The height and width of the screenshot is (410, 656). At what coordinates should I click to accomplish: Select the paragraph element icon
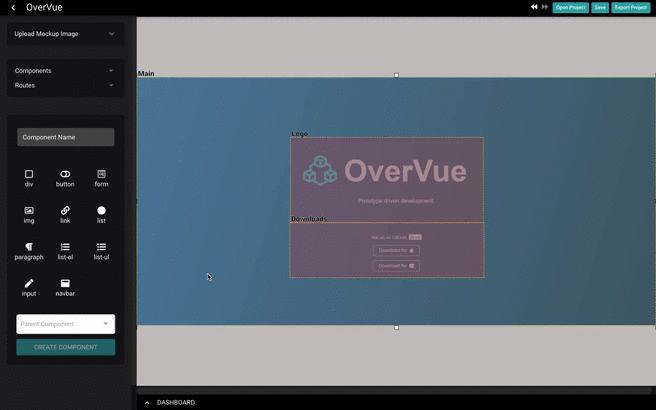pos(29,247)
